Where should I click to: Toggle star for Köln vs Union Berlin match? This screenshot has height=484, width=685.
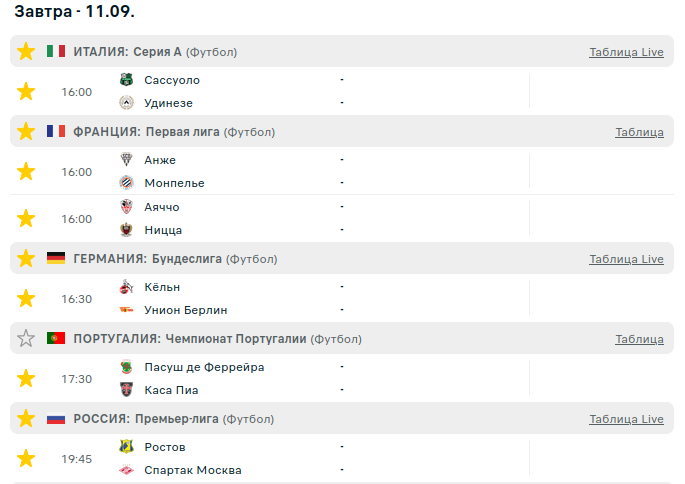pos(26,299)
